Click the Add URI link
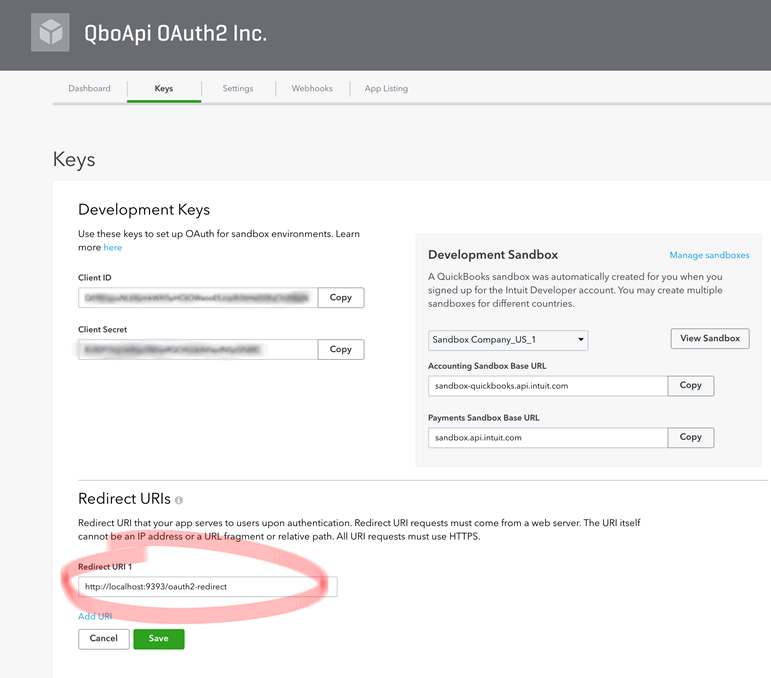Image resolution: width=771 pixels, height=678 pixels. [95, 616]
